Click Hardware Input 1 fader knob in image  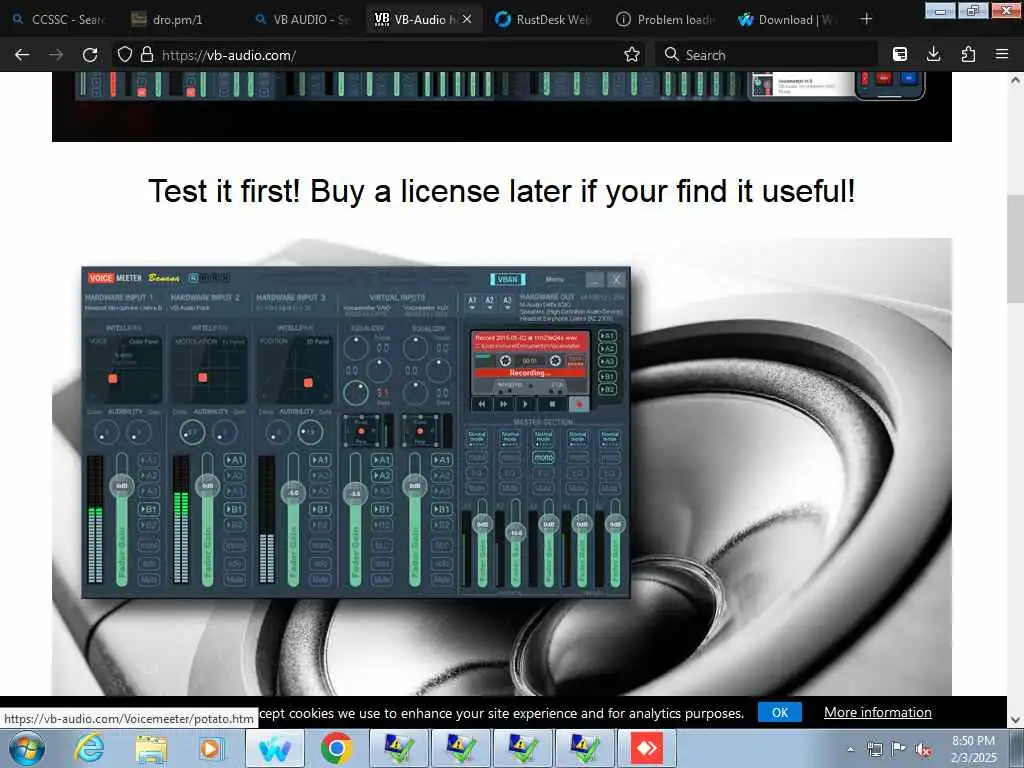click(x=121, y=486)
